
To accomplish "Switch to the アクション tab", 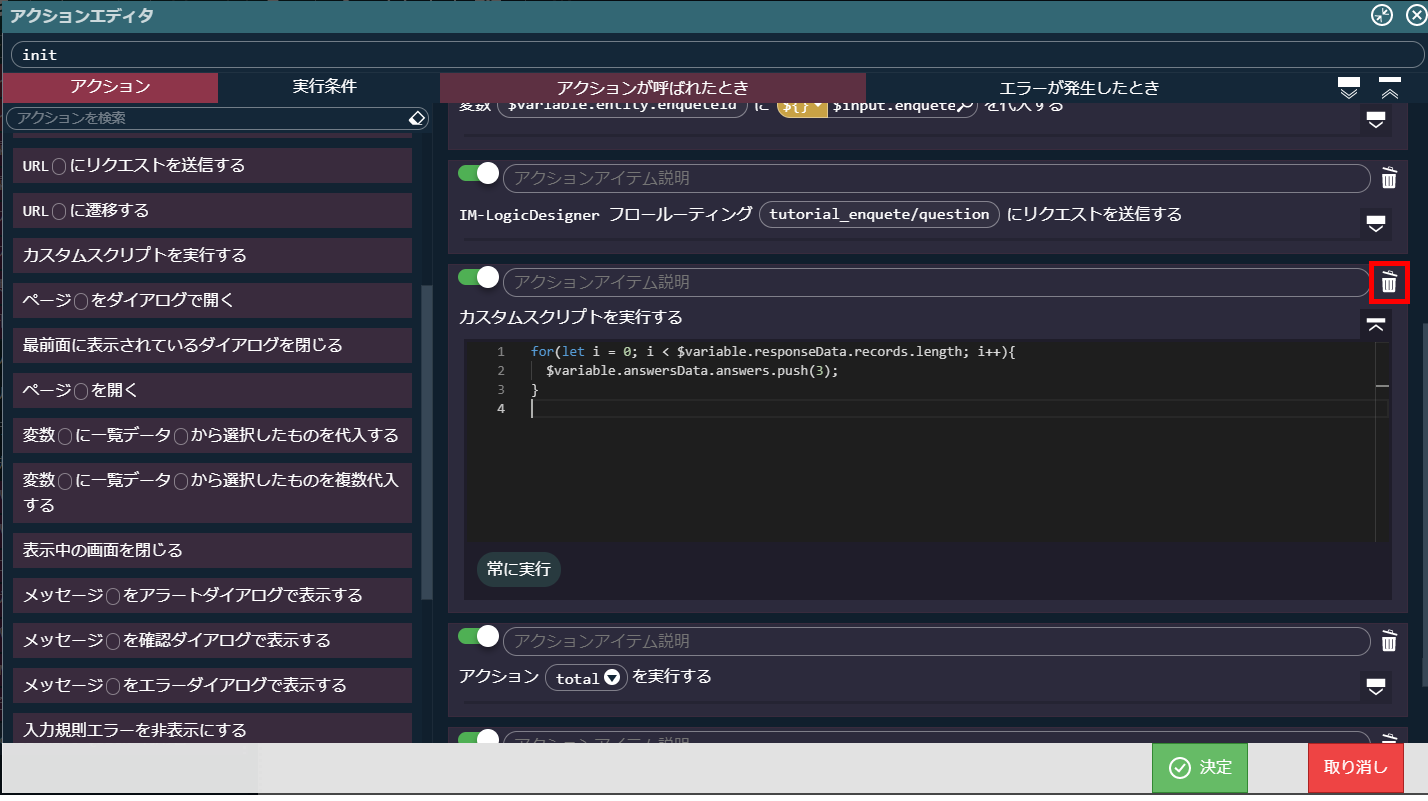I will pos(110,87).
